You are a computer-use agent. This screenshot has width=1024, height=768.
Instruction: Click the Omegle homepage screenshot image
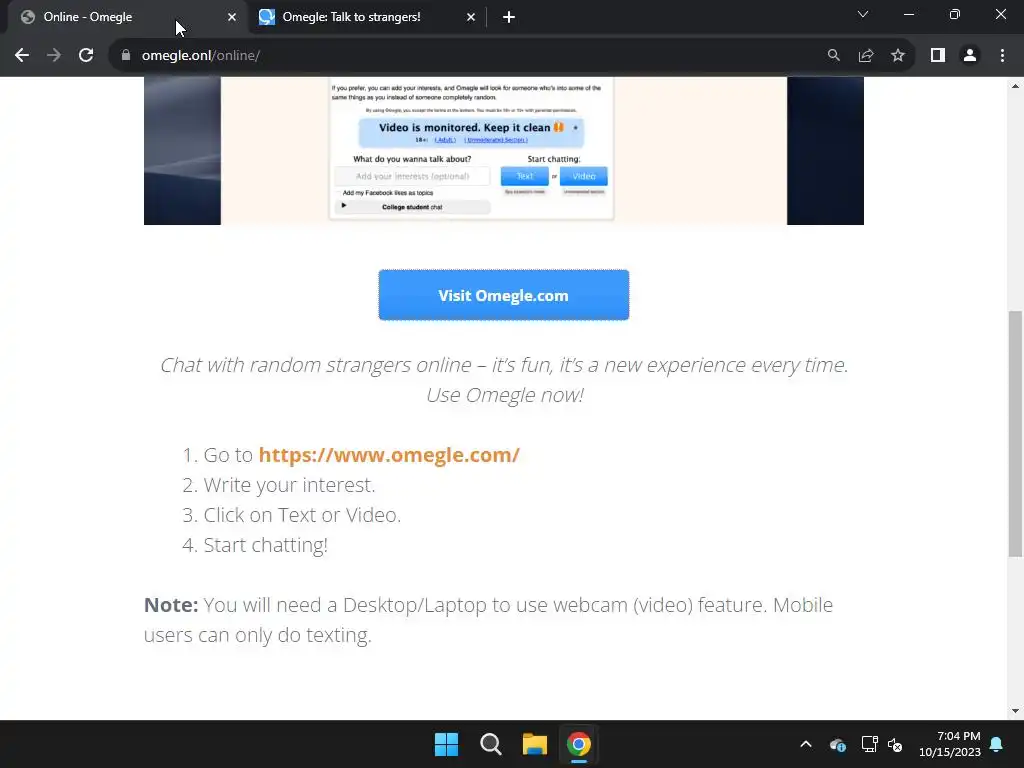504,151
